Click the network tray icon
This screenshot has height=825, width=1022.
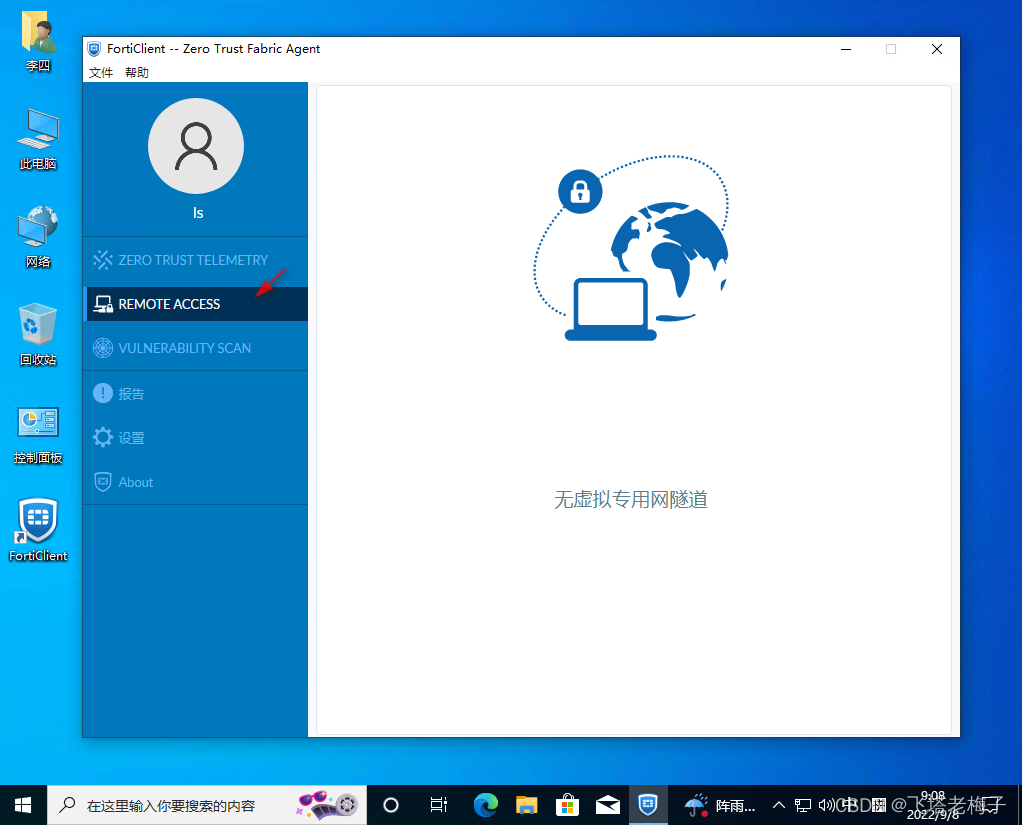(803, 805)
